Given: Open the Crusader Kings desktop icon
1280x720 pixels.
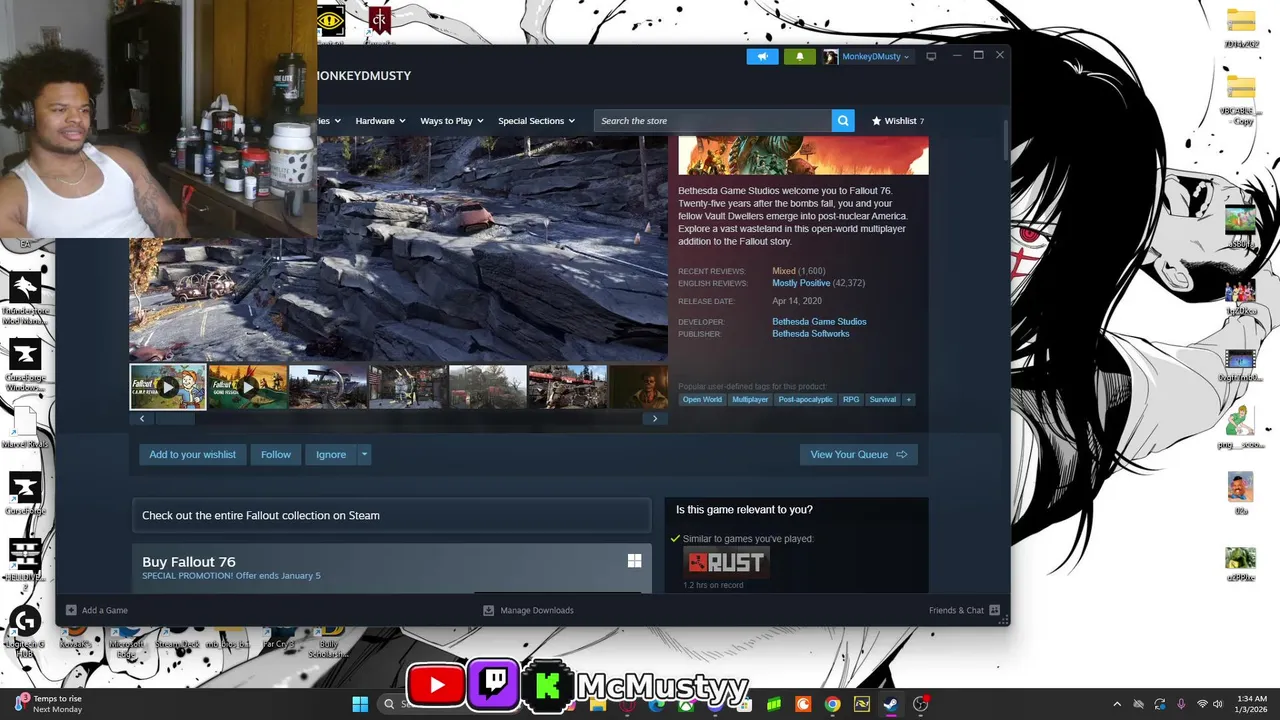Looking at the screenshot, I should [379, 24].
